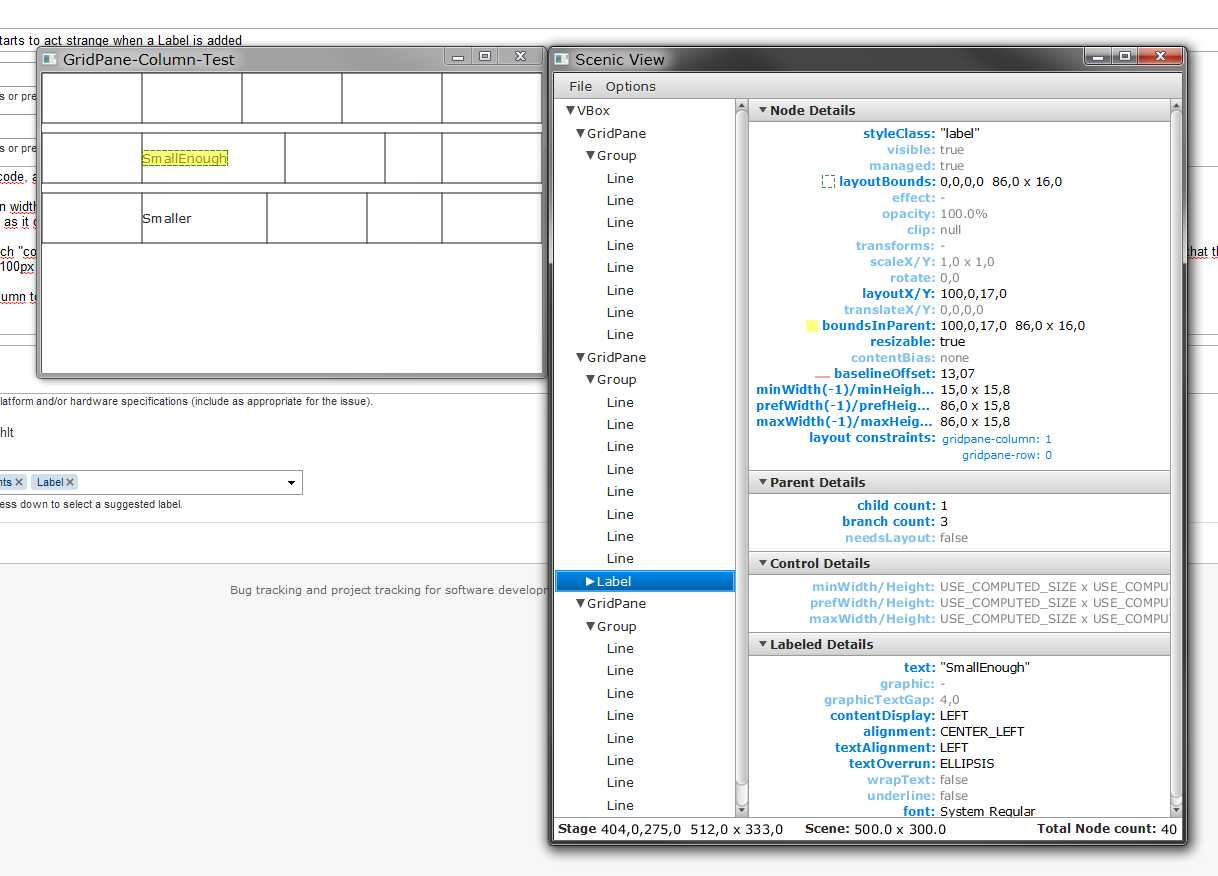Remove the tag ending in "nts" using its x
Screen dimensions: 1218x876
tap(19, 483)
